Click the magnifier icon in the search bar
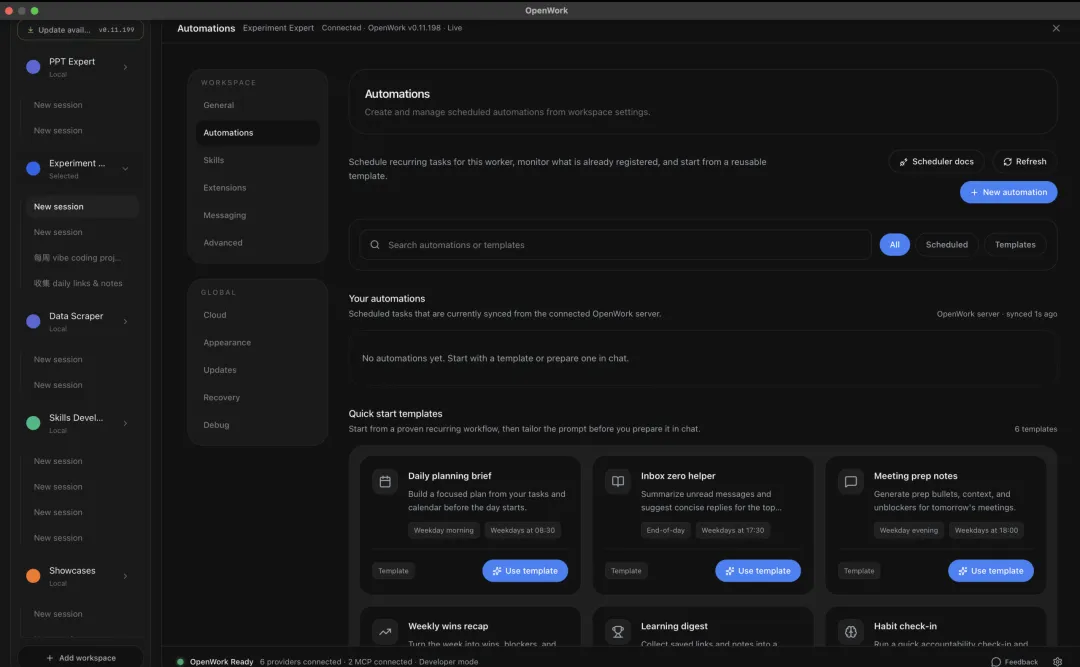The height and width of the screenshot is (667, 1080). (x=375, y=245)
